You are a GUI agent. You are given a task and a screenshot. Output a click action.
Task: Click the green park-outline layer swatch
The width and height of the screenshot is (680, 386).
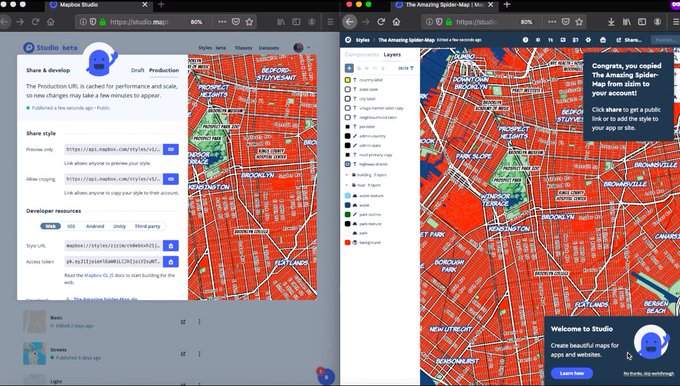click(347, 214)
